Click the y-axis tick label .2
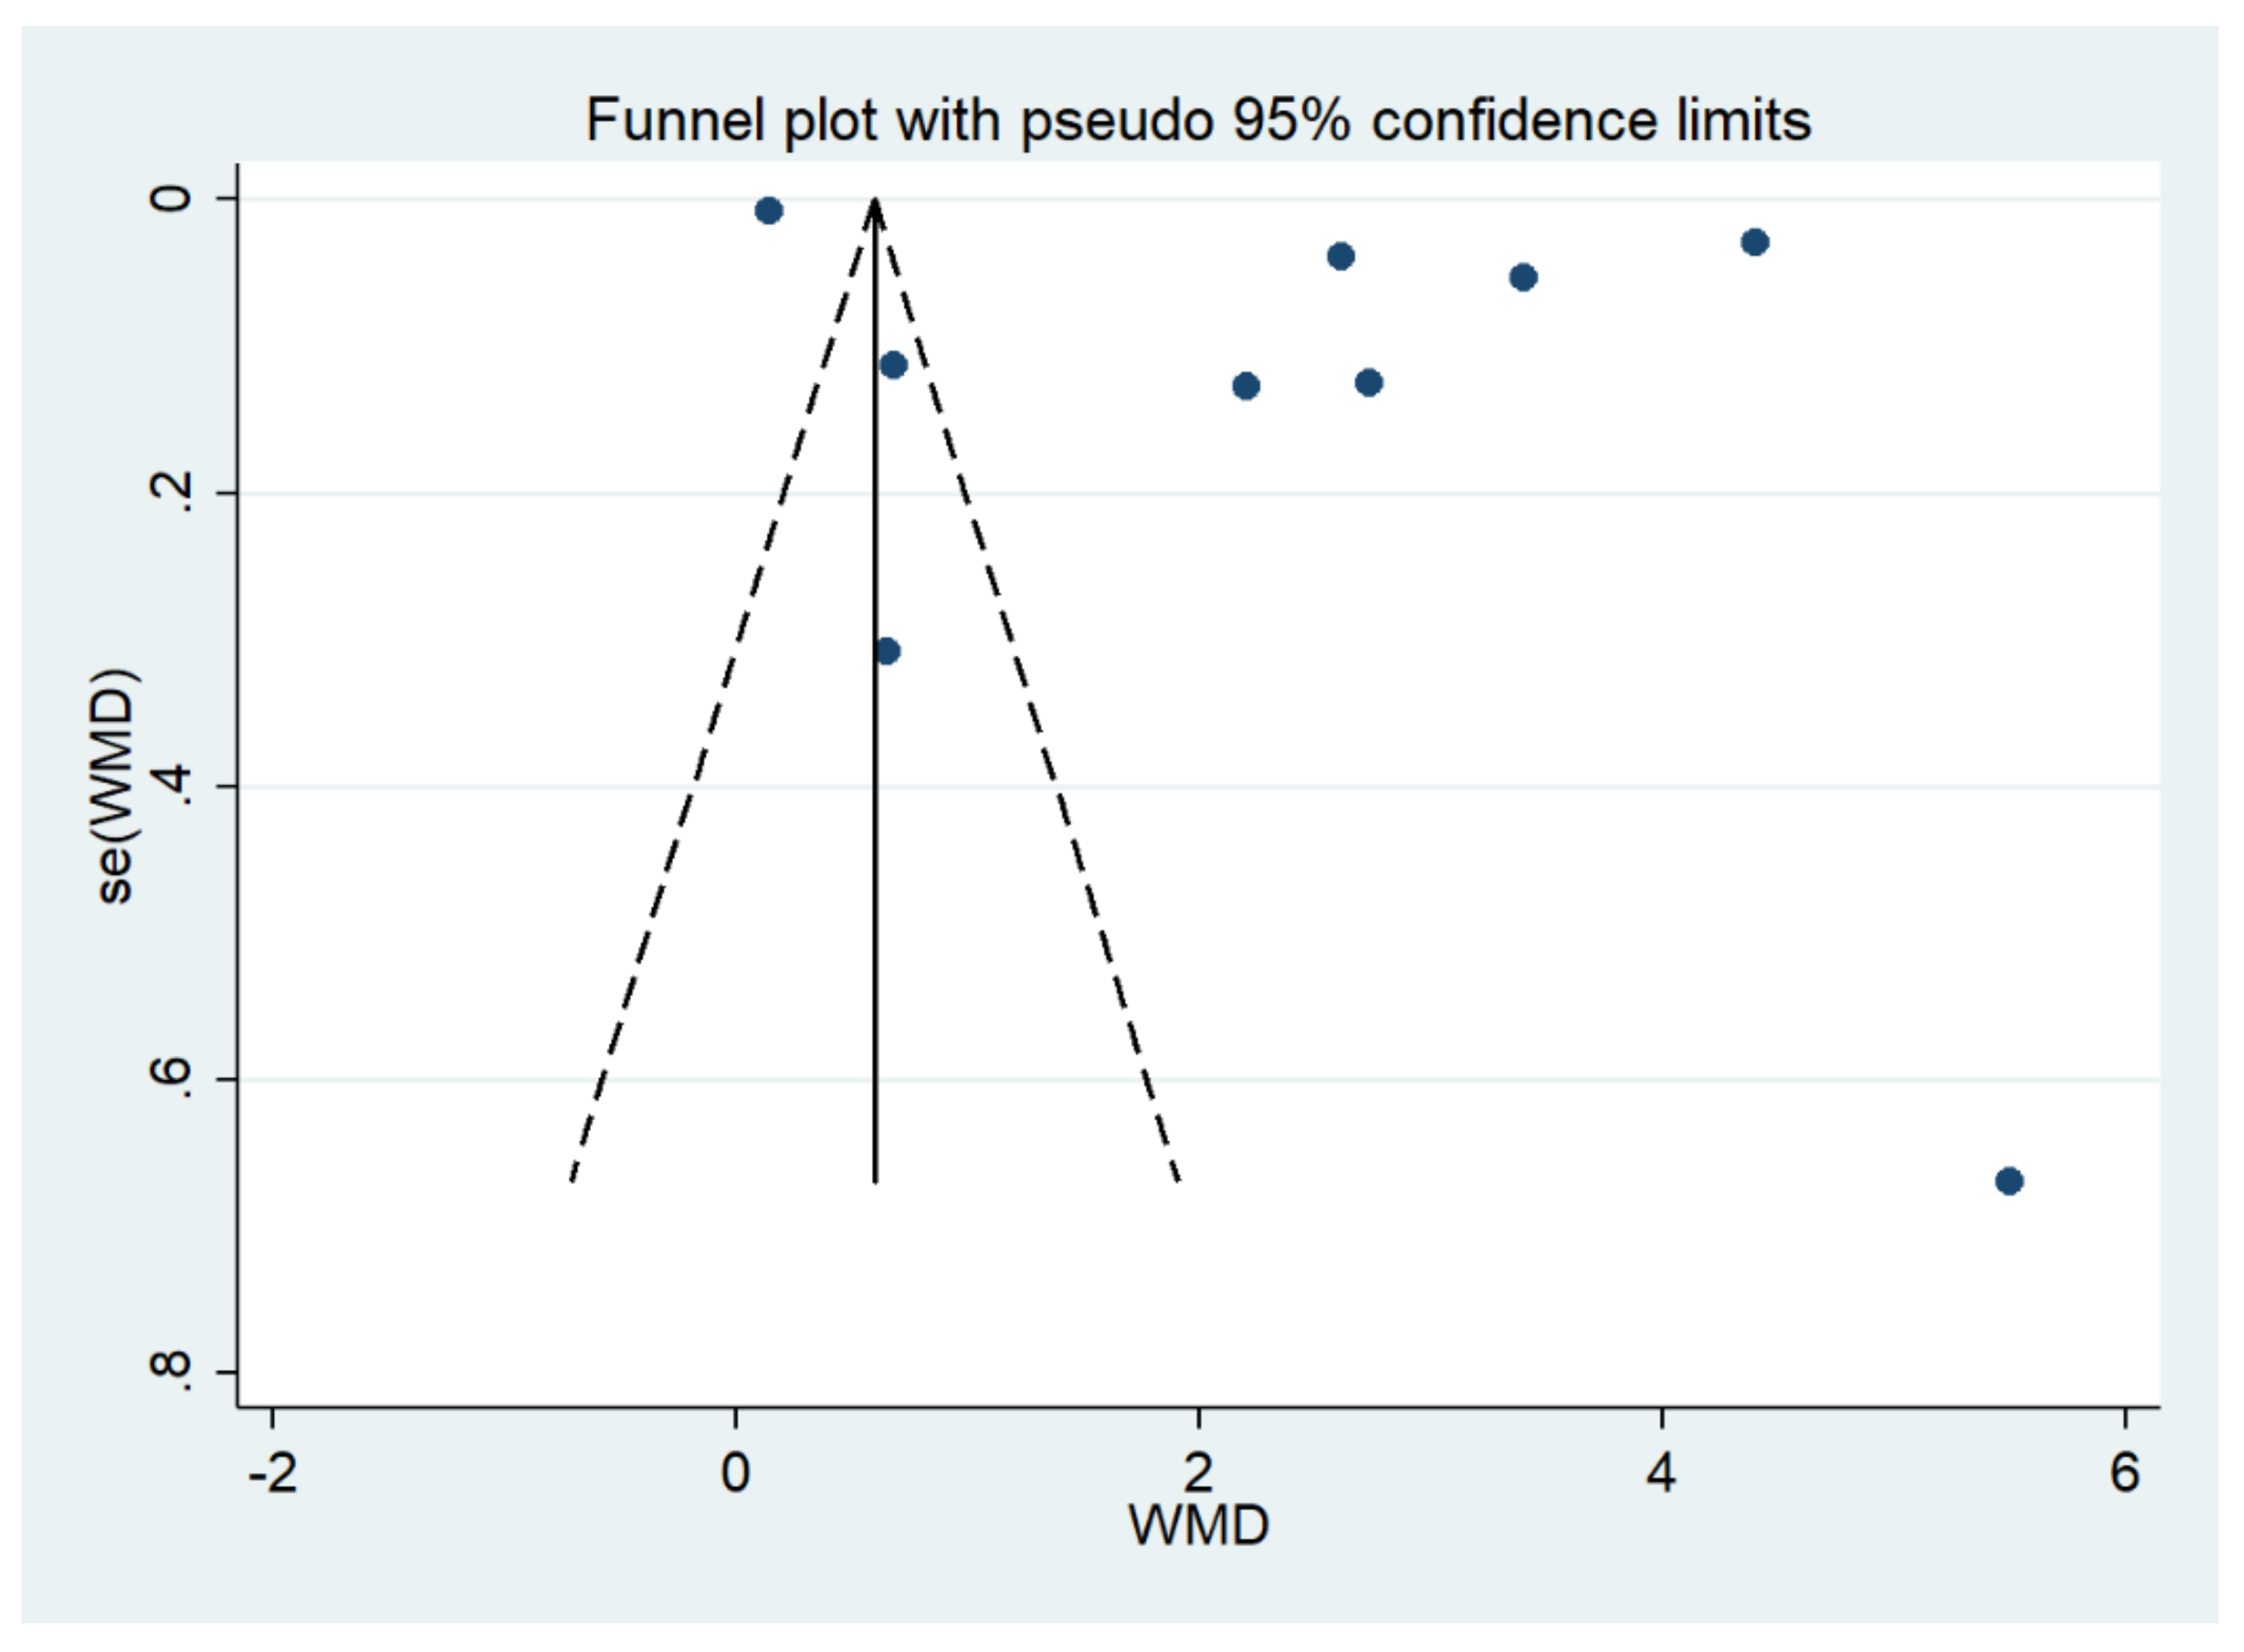Image resolution: width=2244 pixels, height=1652 pixels. [171, 492]
